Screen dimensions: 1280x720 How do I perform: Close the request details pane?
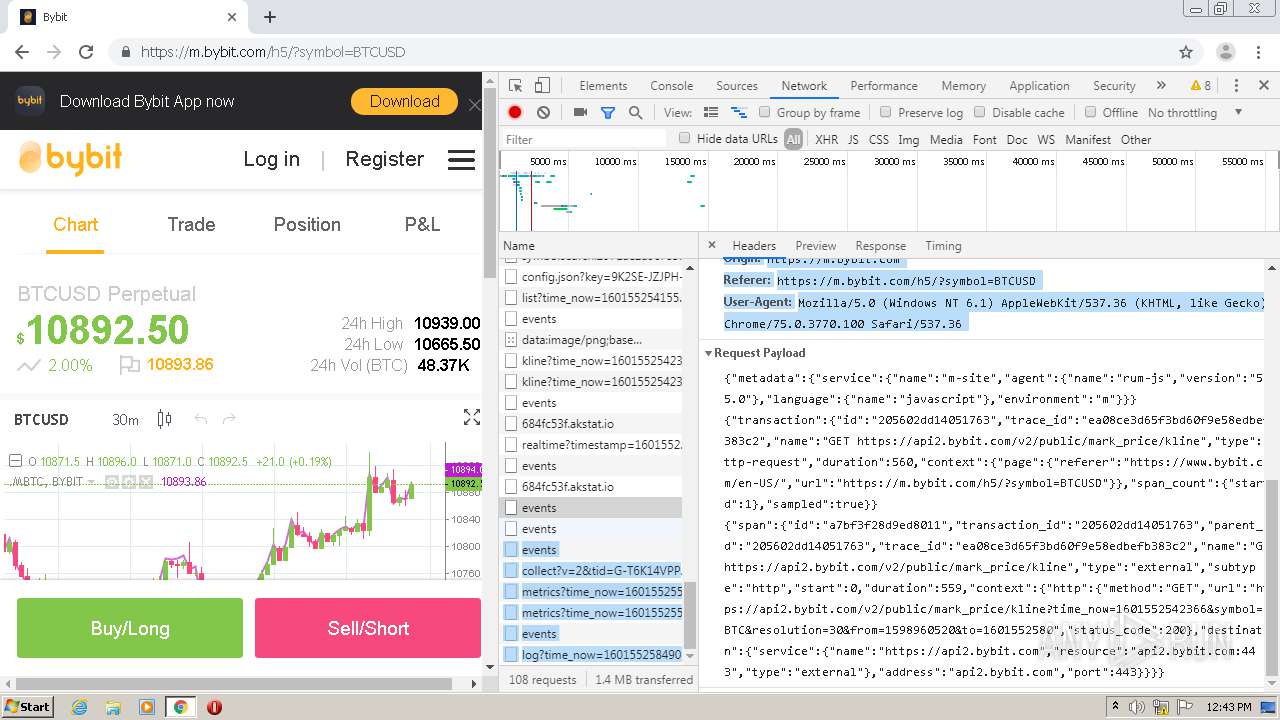(x=712, y=245)
